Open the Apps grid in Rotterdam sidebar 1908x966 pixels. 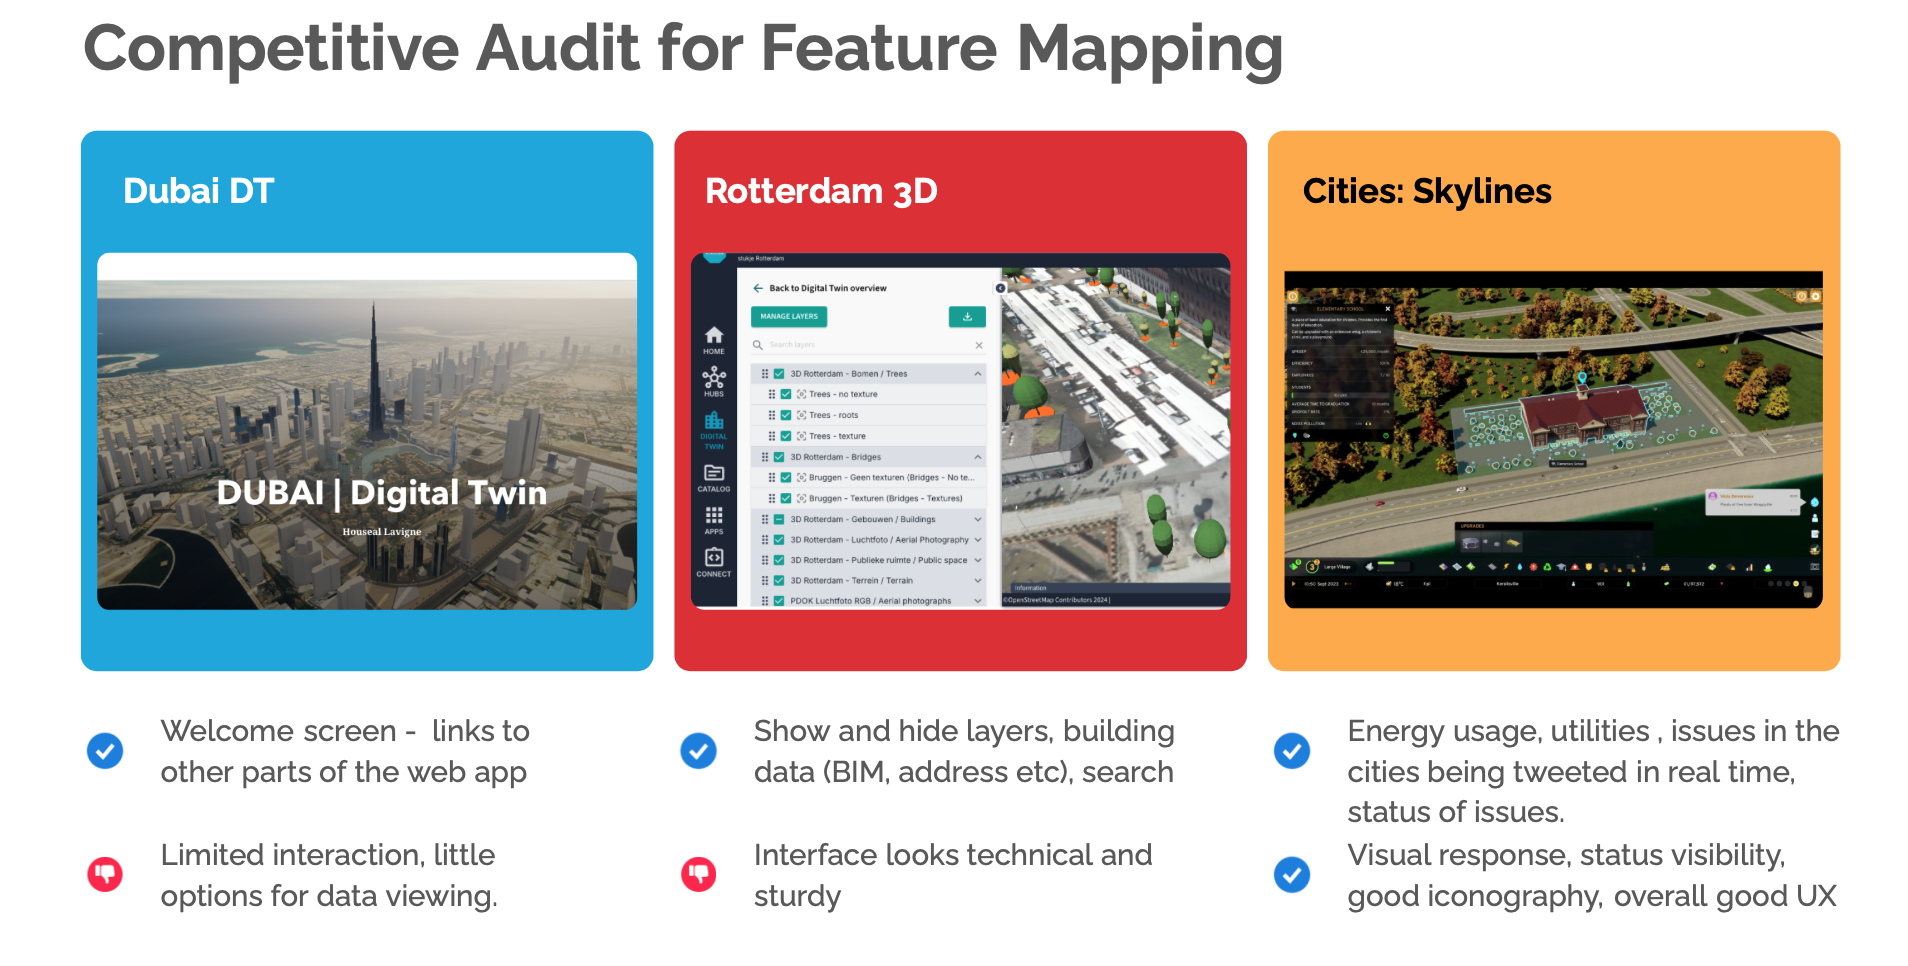[713, 520]
